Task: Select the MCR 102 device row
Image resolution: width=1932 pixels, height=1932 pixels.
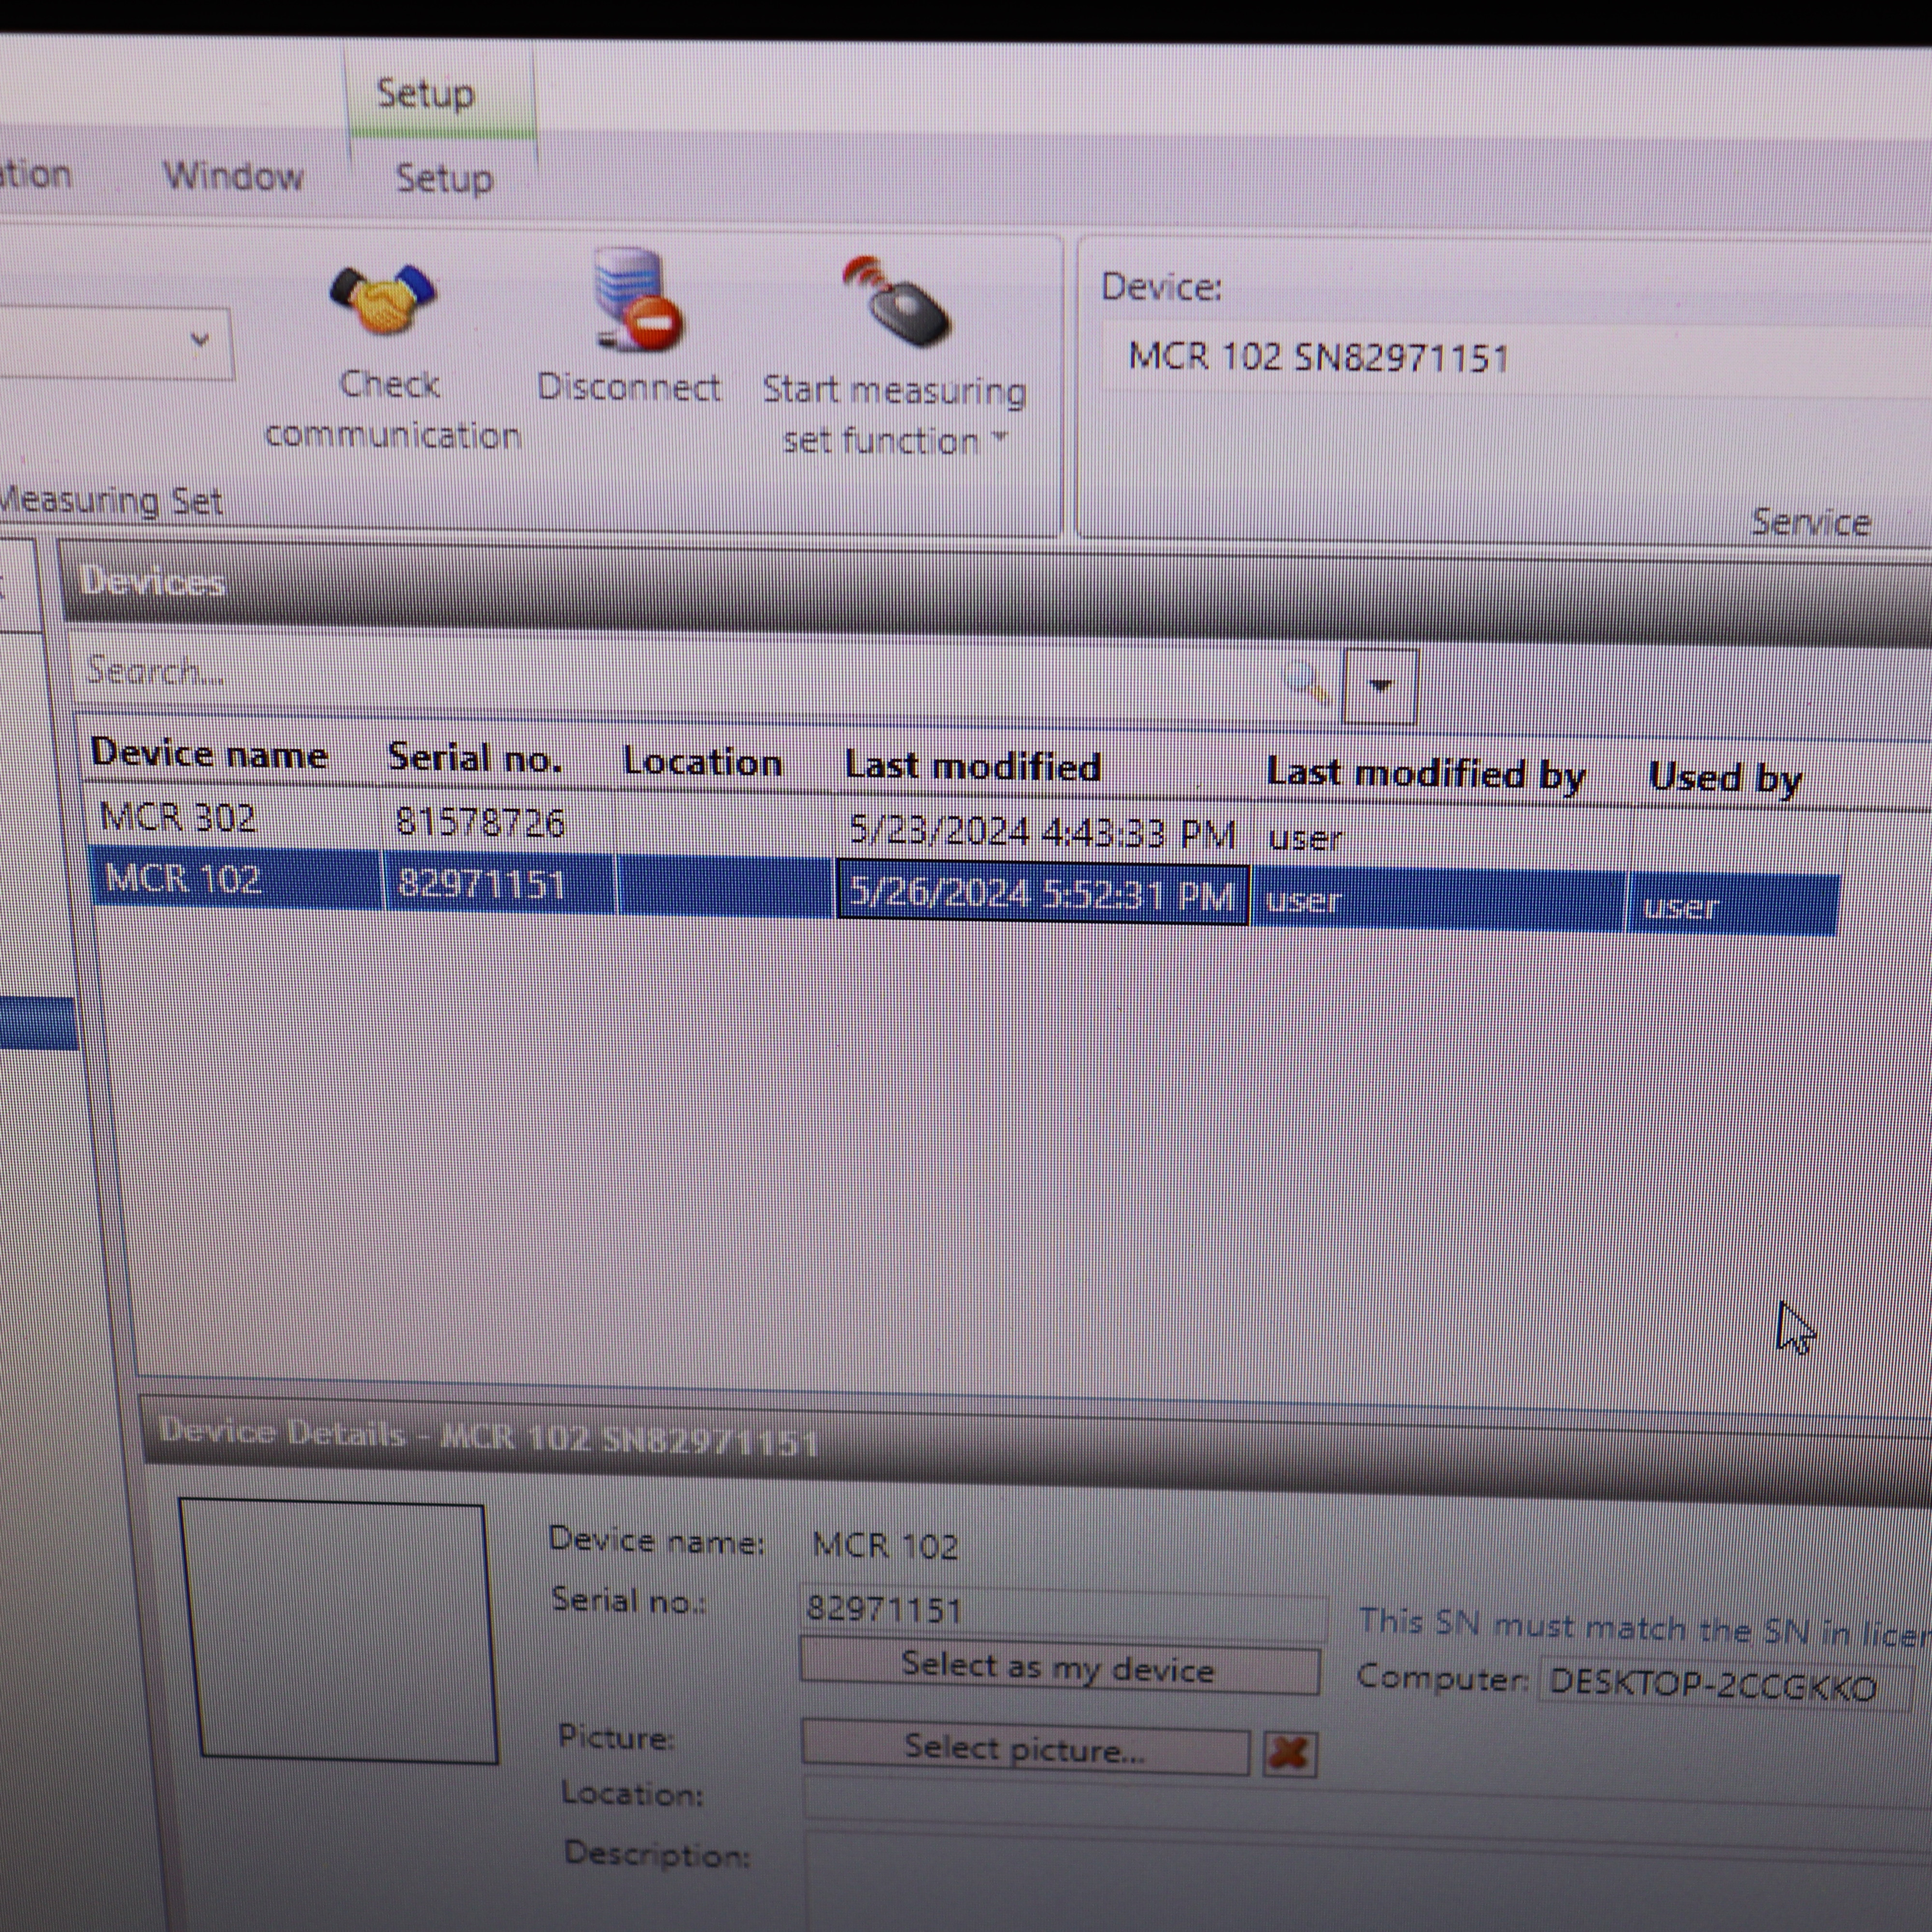Action: click(965, 892)
